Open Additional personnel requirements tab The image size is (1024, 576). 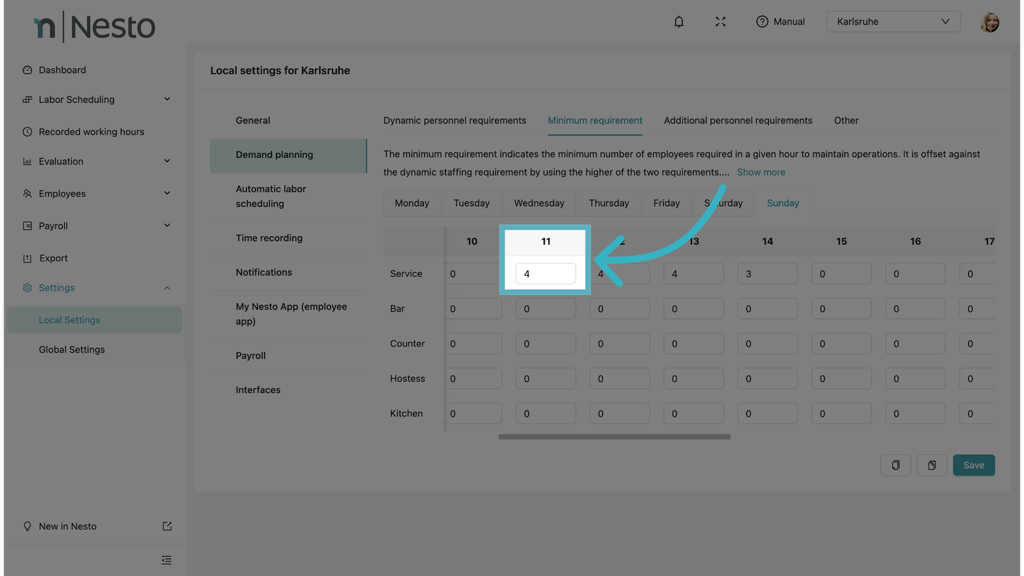tap(737, 120)
